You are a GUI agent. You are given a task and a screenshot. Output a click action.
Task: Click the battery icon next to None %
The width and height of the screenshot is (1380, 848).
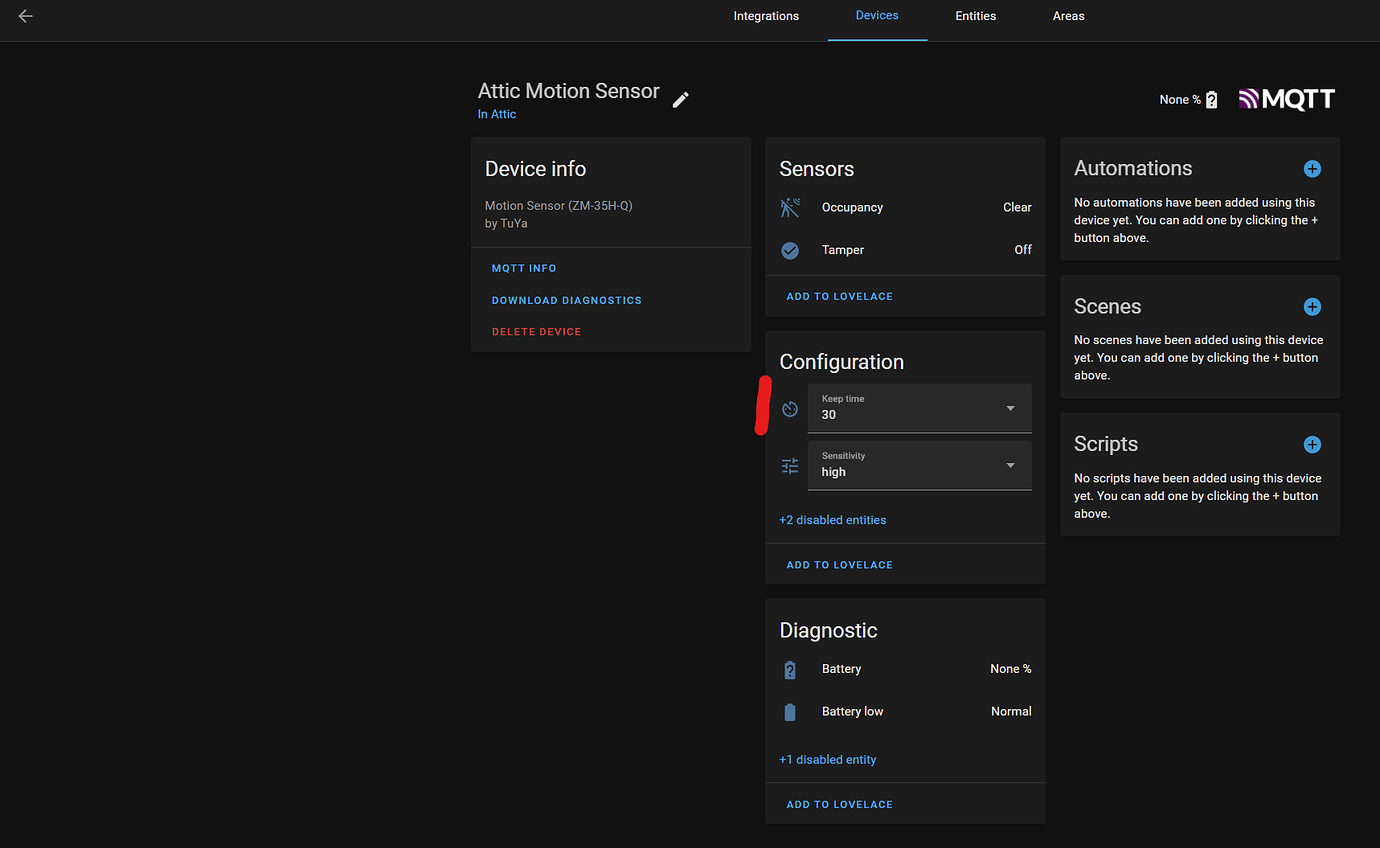pyautogui.click(x=1210, y=99)
